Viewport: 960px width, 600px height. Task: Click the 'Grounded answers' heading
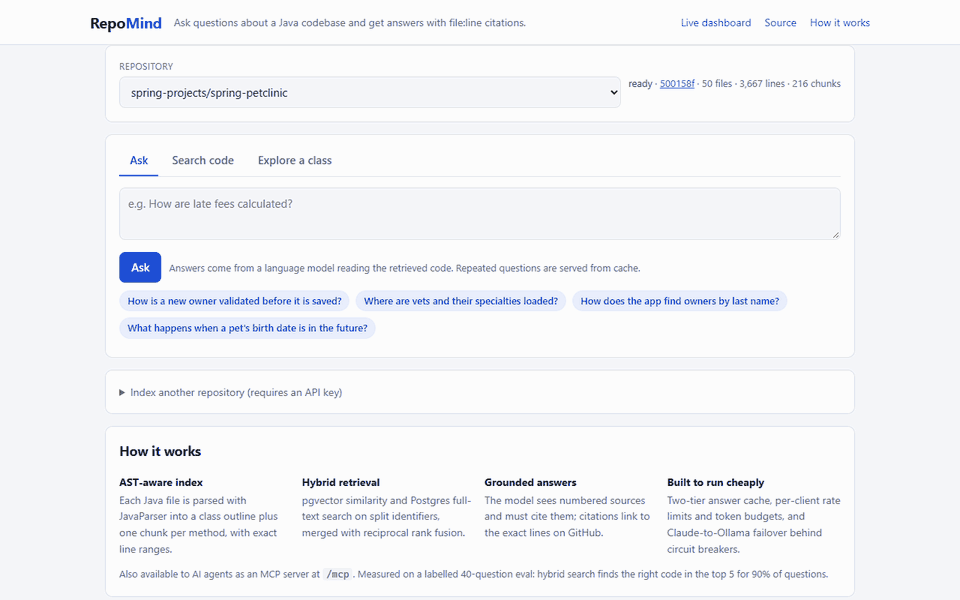pyautogui.click(x=530, y=482)
